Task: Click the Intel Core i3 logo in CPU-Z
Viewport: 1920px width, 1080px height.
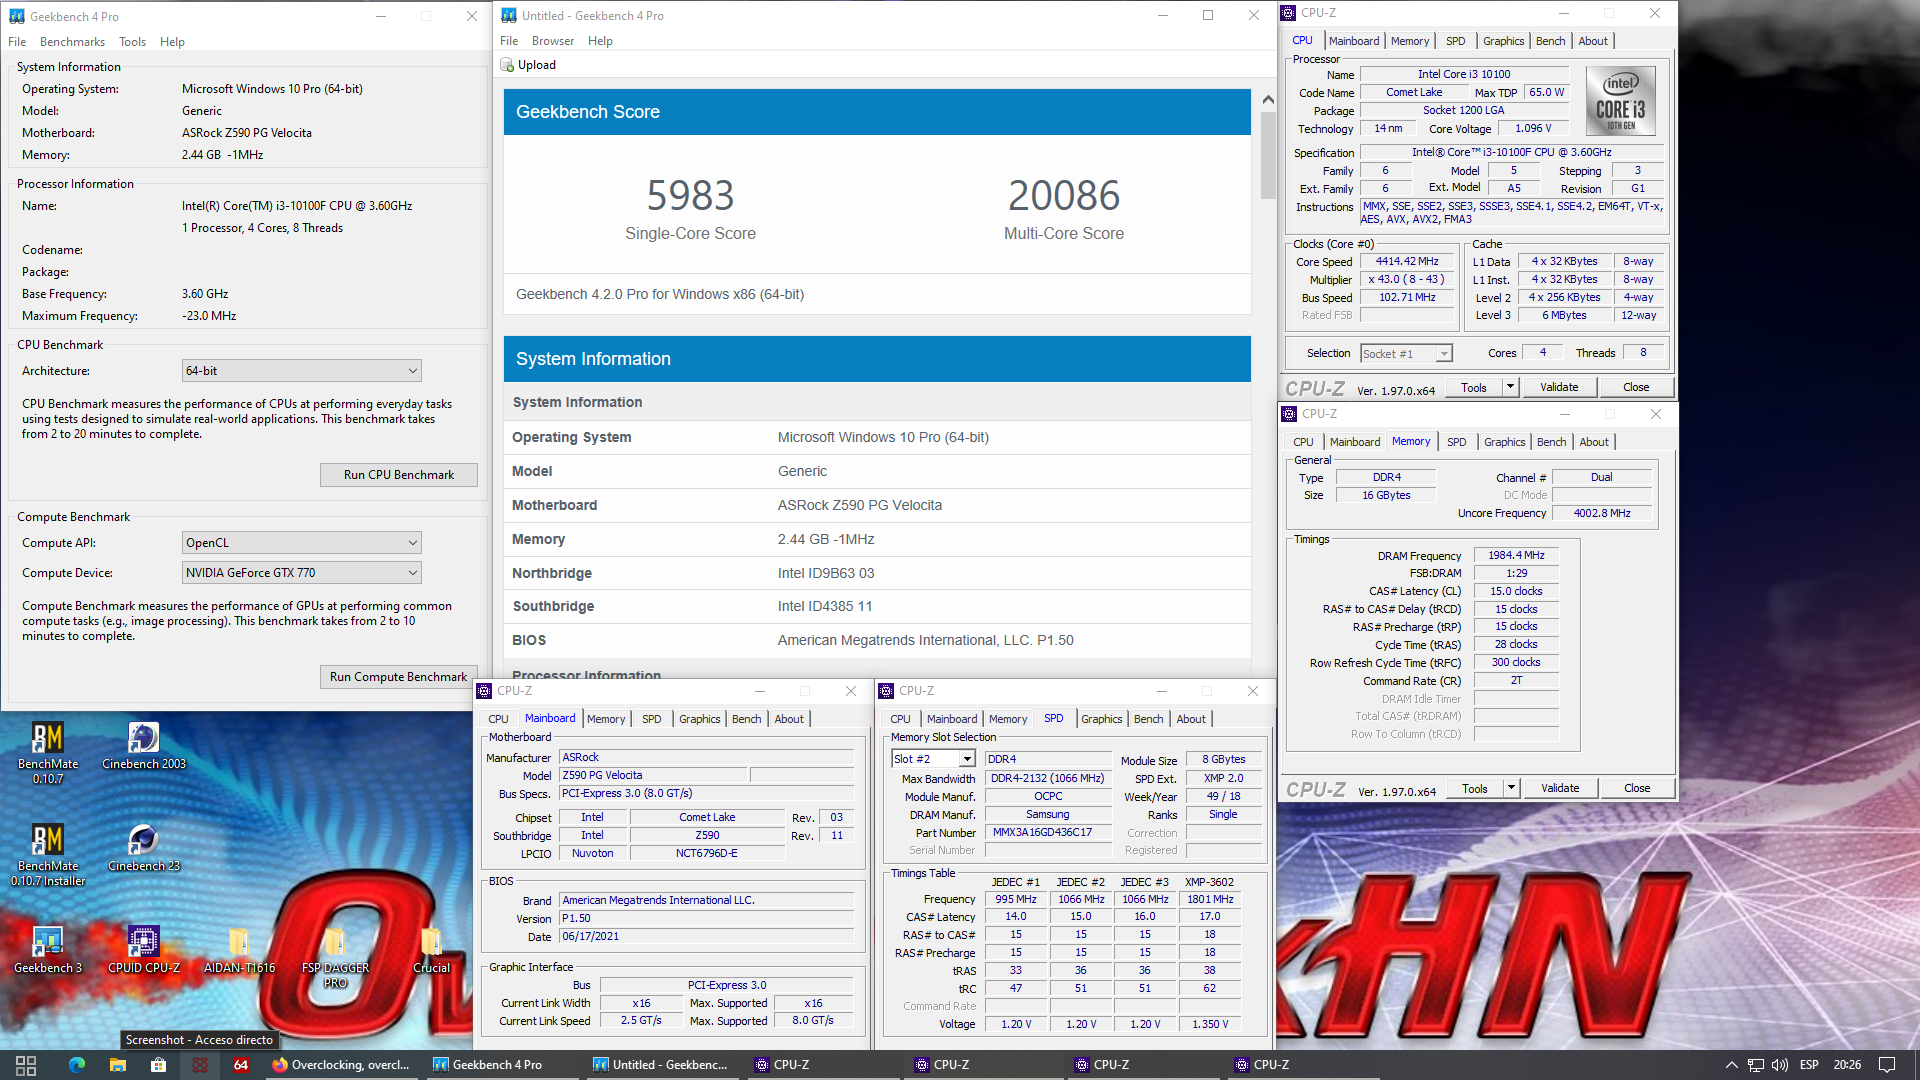Action: (1620, 101)
